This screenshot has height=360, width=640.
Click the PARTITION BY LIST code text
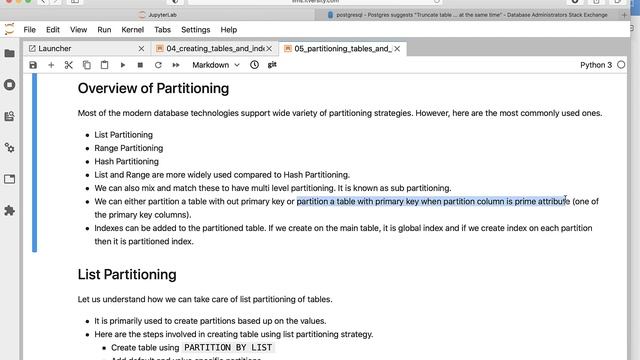coord(228,348)
